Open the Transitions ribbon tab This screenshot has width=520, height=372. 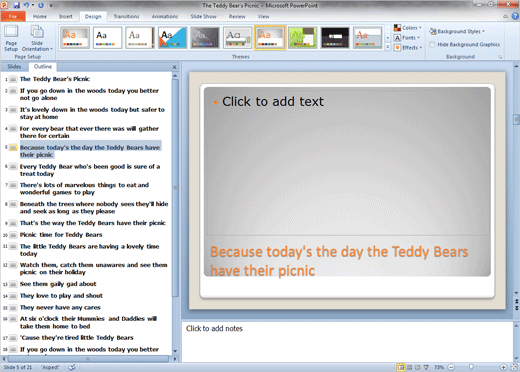tap(126, 16)
